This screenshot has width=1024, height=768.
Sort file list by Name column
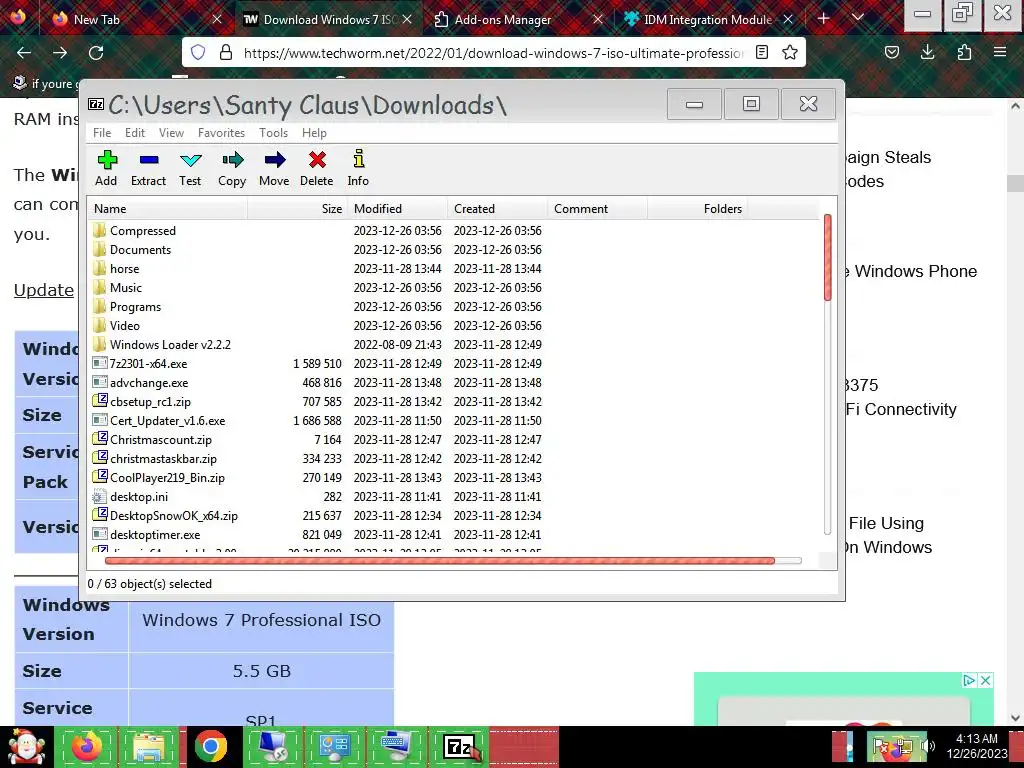click(167, 209)
